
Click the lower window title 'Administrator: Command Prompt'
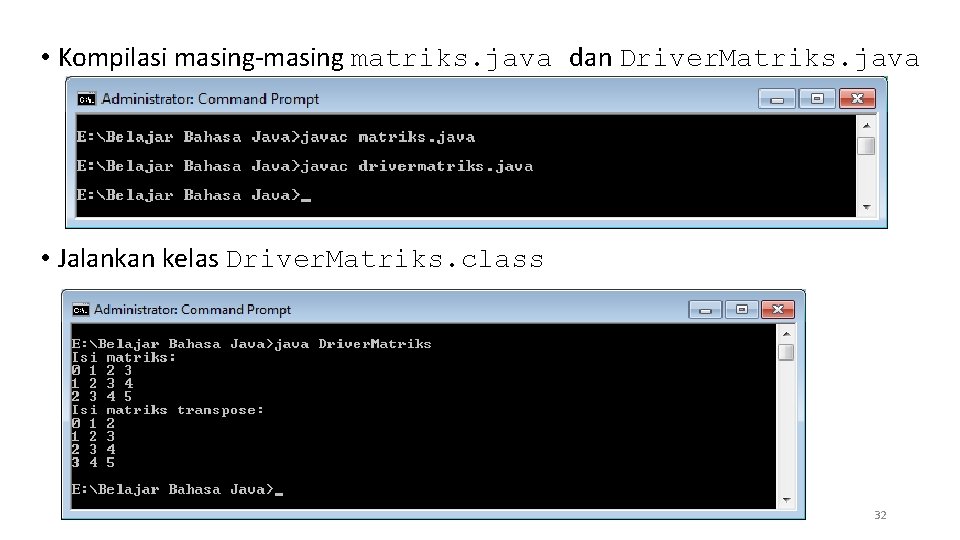click(192, 309)
